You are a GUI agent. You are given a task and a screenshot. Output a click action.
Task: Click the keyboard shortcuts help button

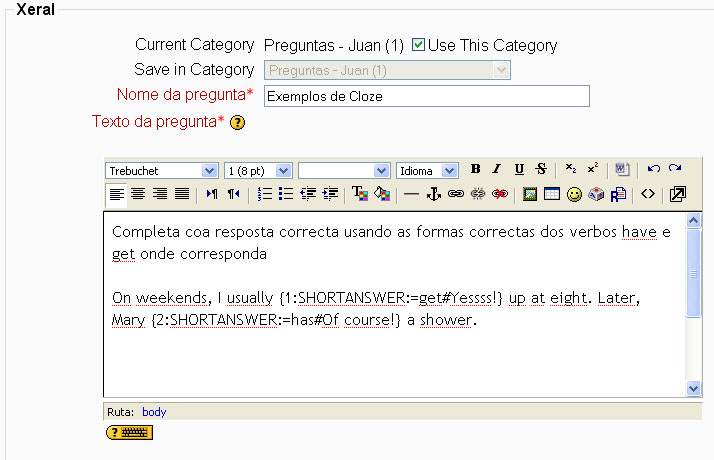click(x=129, y=432)
